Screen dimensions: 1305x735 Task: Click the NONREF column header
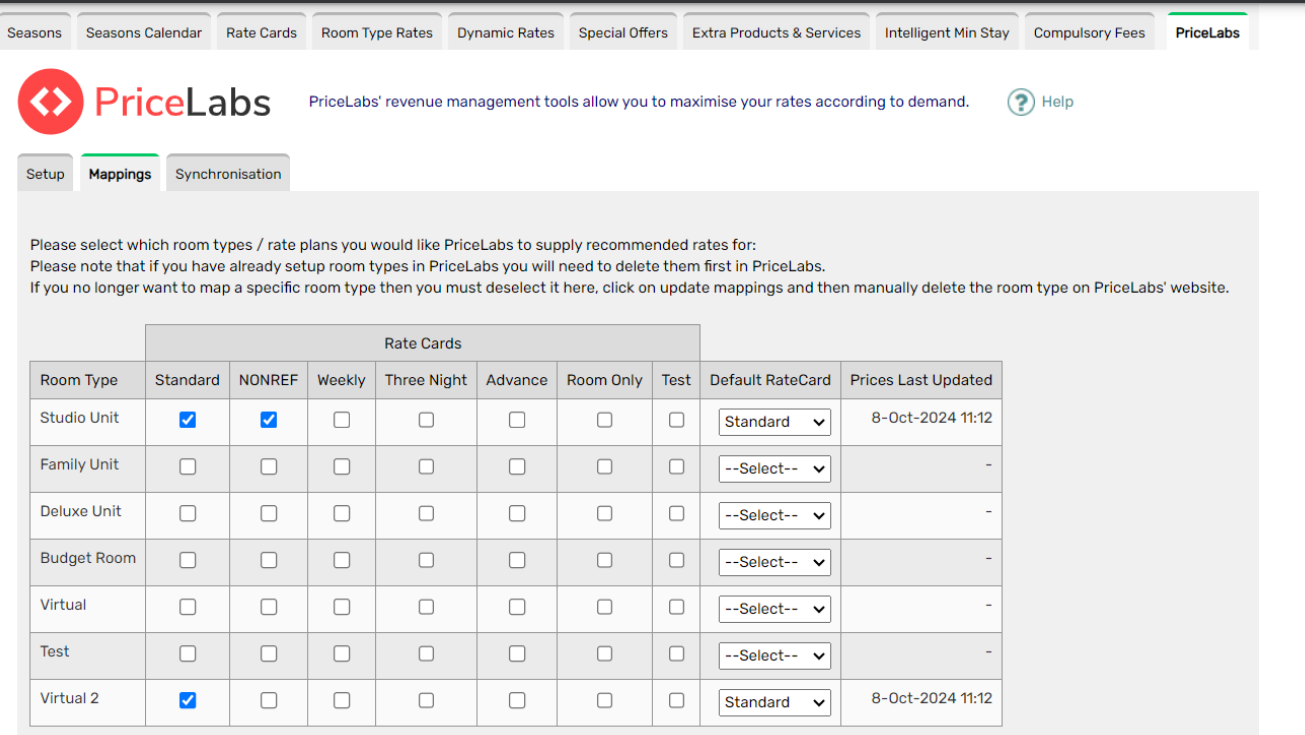click(268, 380)
